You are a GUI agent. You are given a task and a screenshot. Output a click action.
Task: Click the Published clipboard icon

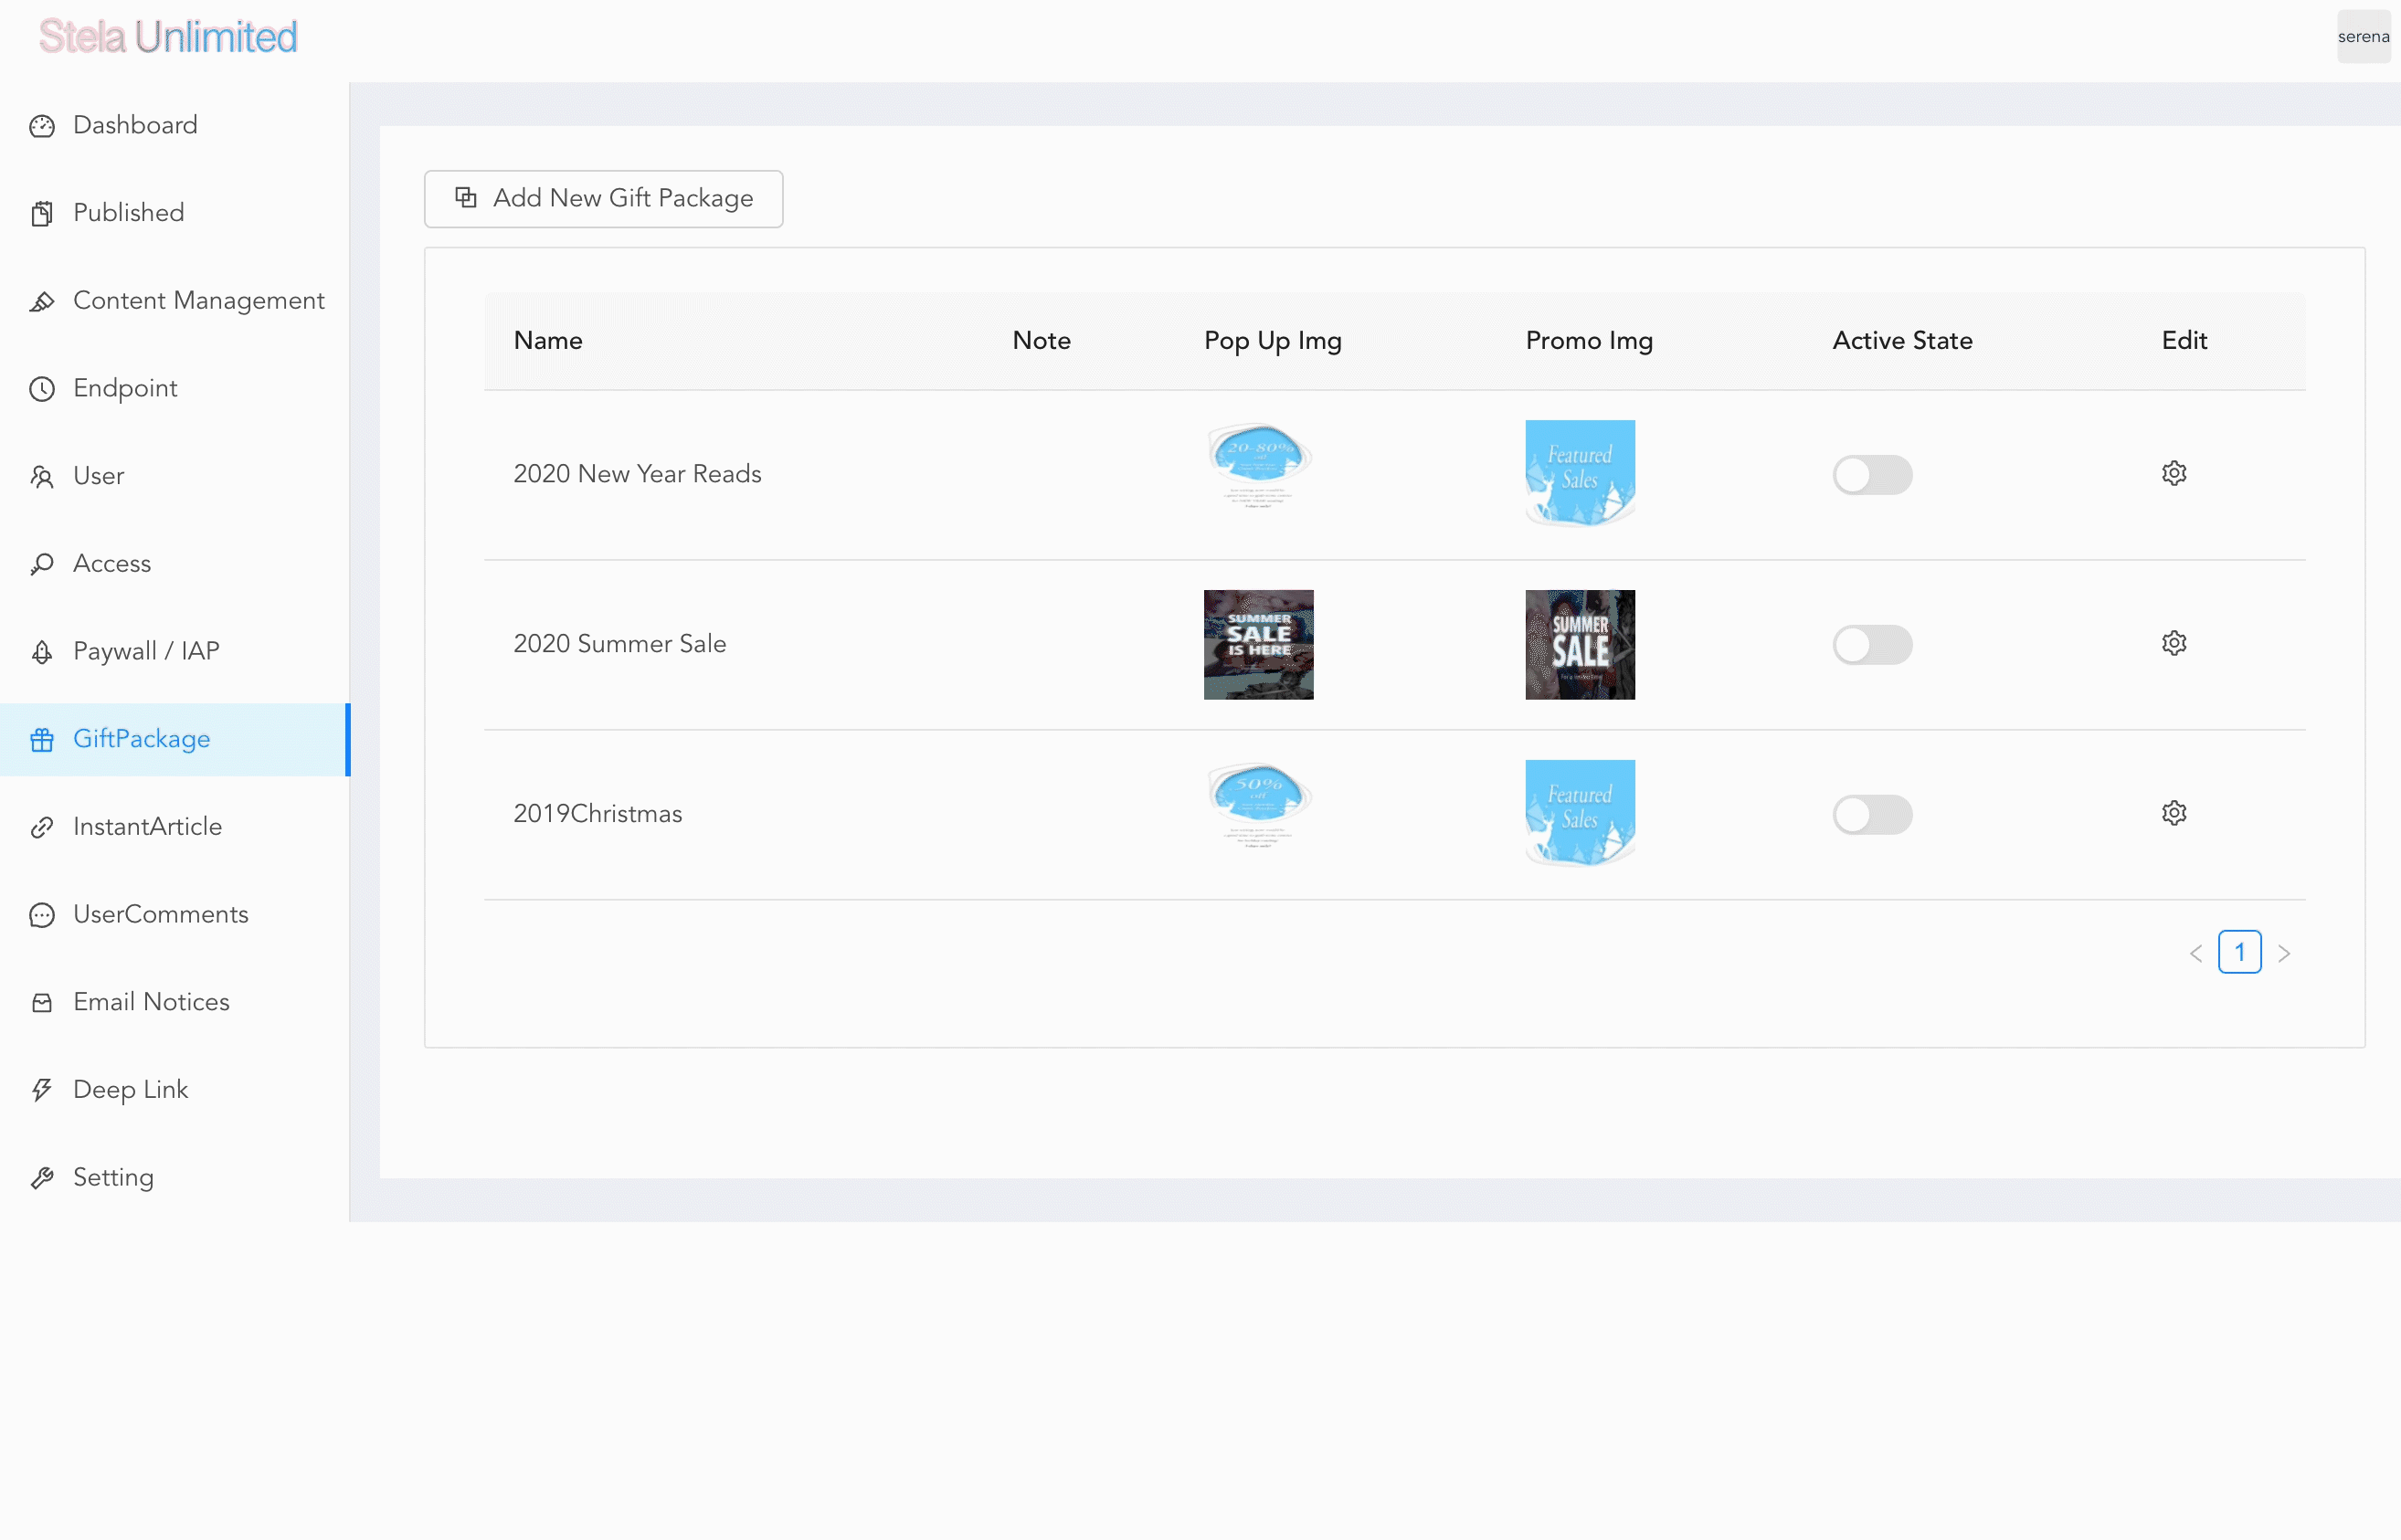(x=42, y=214)
